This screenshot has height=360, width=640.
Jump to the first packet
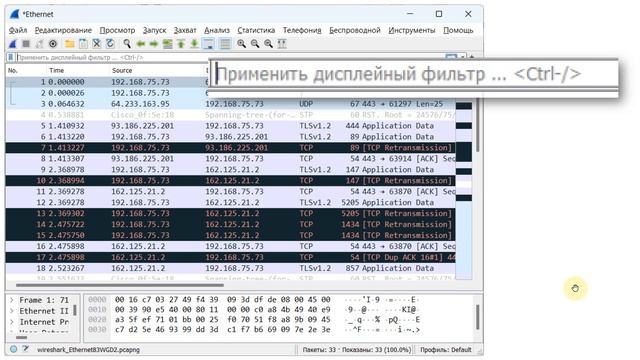[181, 44]
